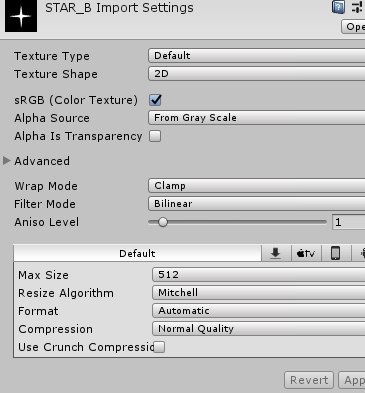Screen dimensions: 365x393
Task: Click the STAR_B Import Settings title
Action: point(119,7)
